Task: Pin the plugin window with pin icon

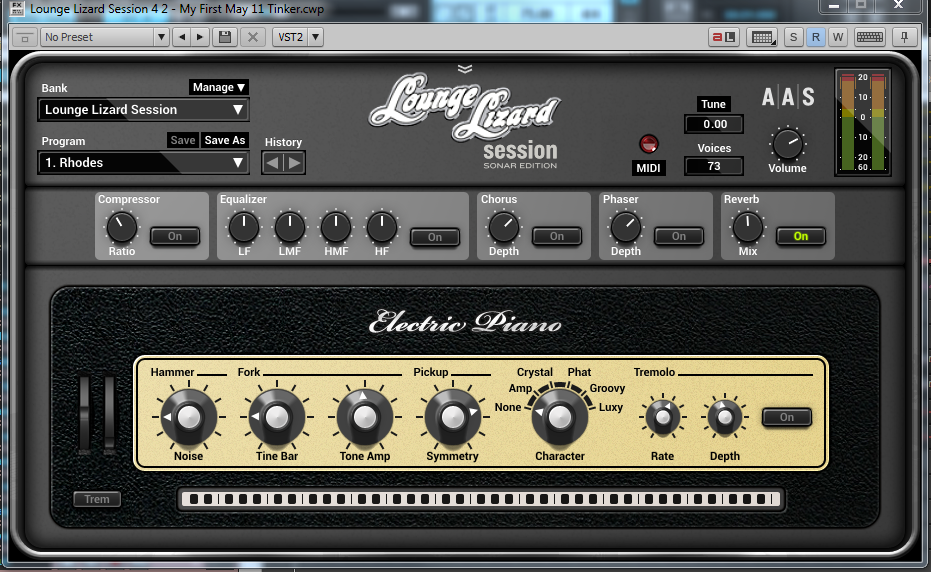Action: (904, 37)
